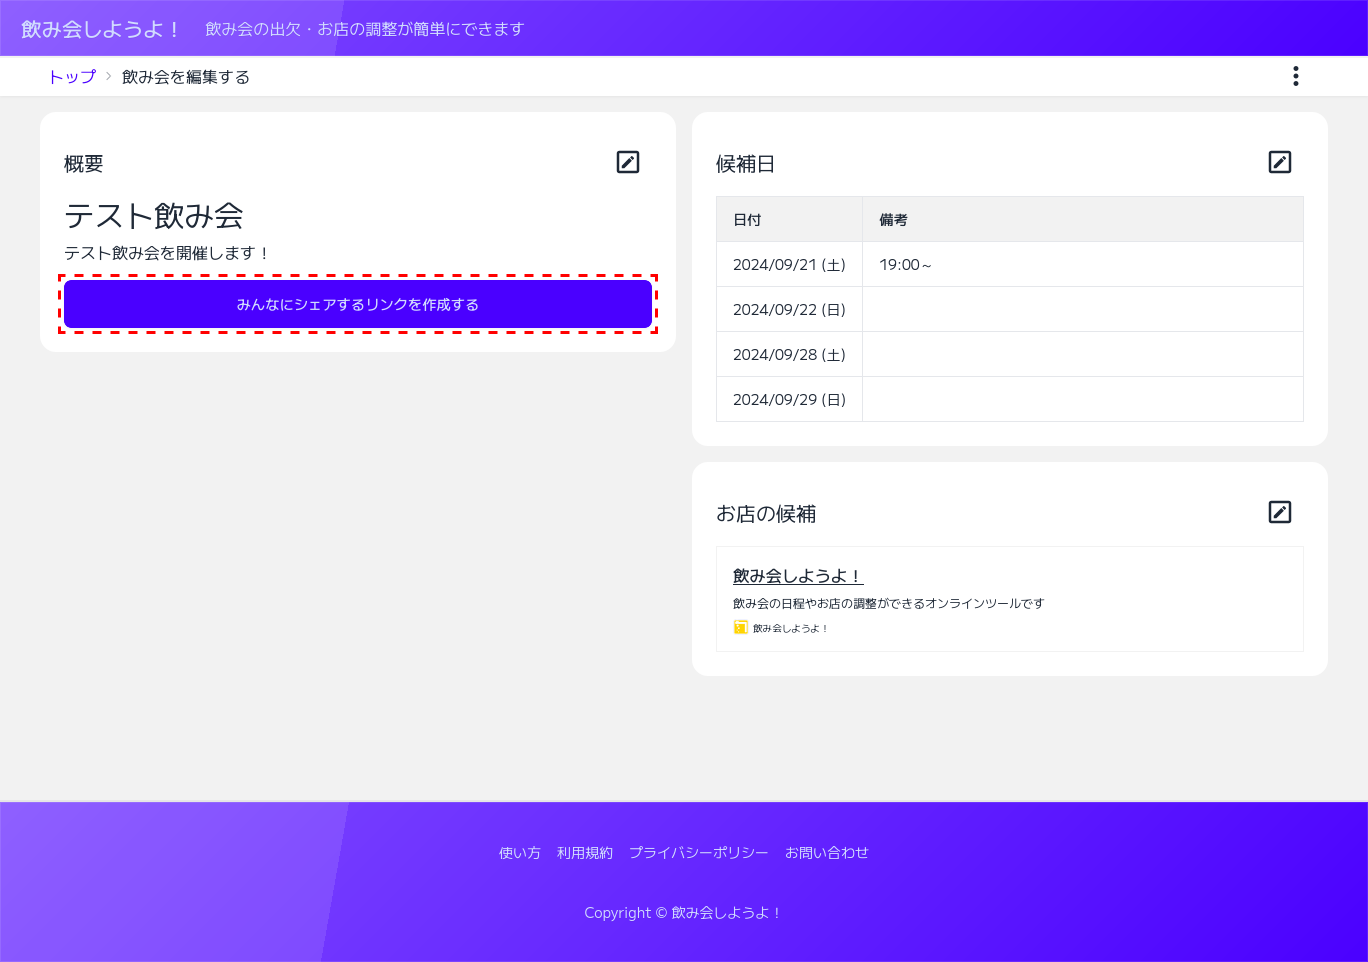This screenshot has width=1368, height=962.
Task: Edit the 概要 section with pencil icon
Action: click(628, 162)
